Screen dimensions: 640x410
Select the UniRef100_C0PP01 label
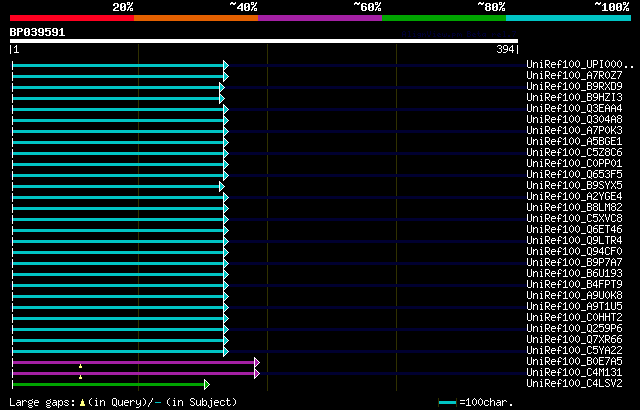point(574,164)
